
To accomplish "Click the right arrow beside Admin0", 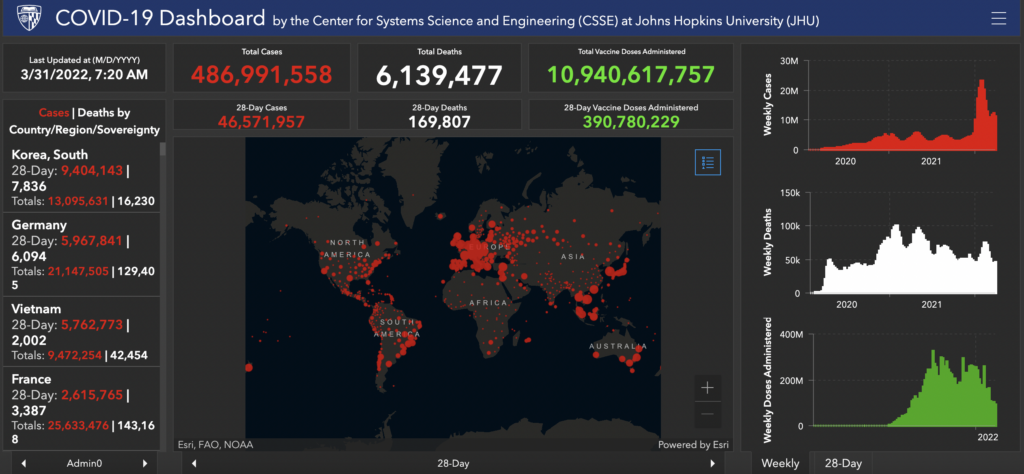I will pos(145,464).
